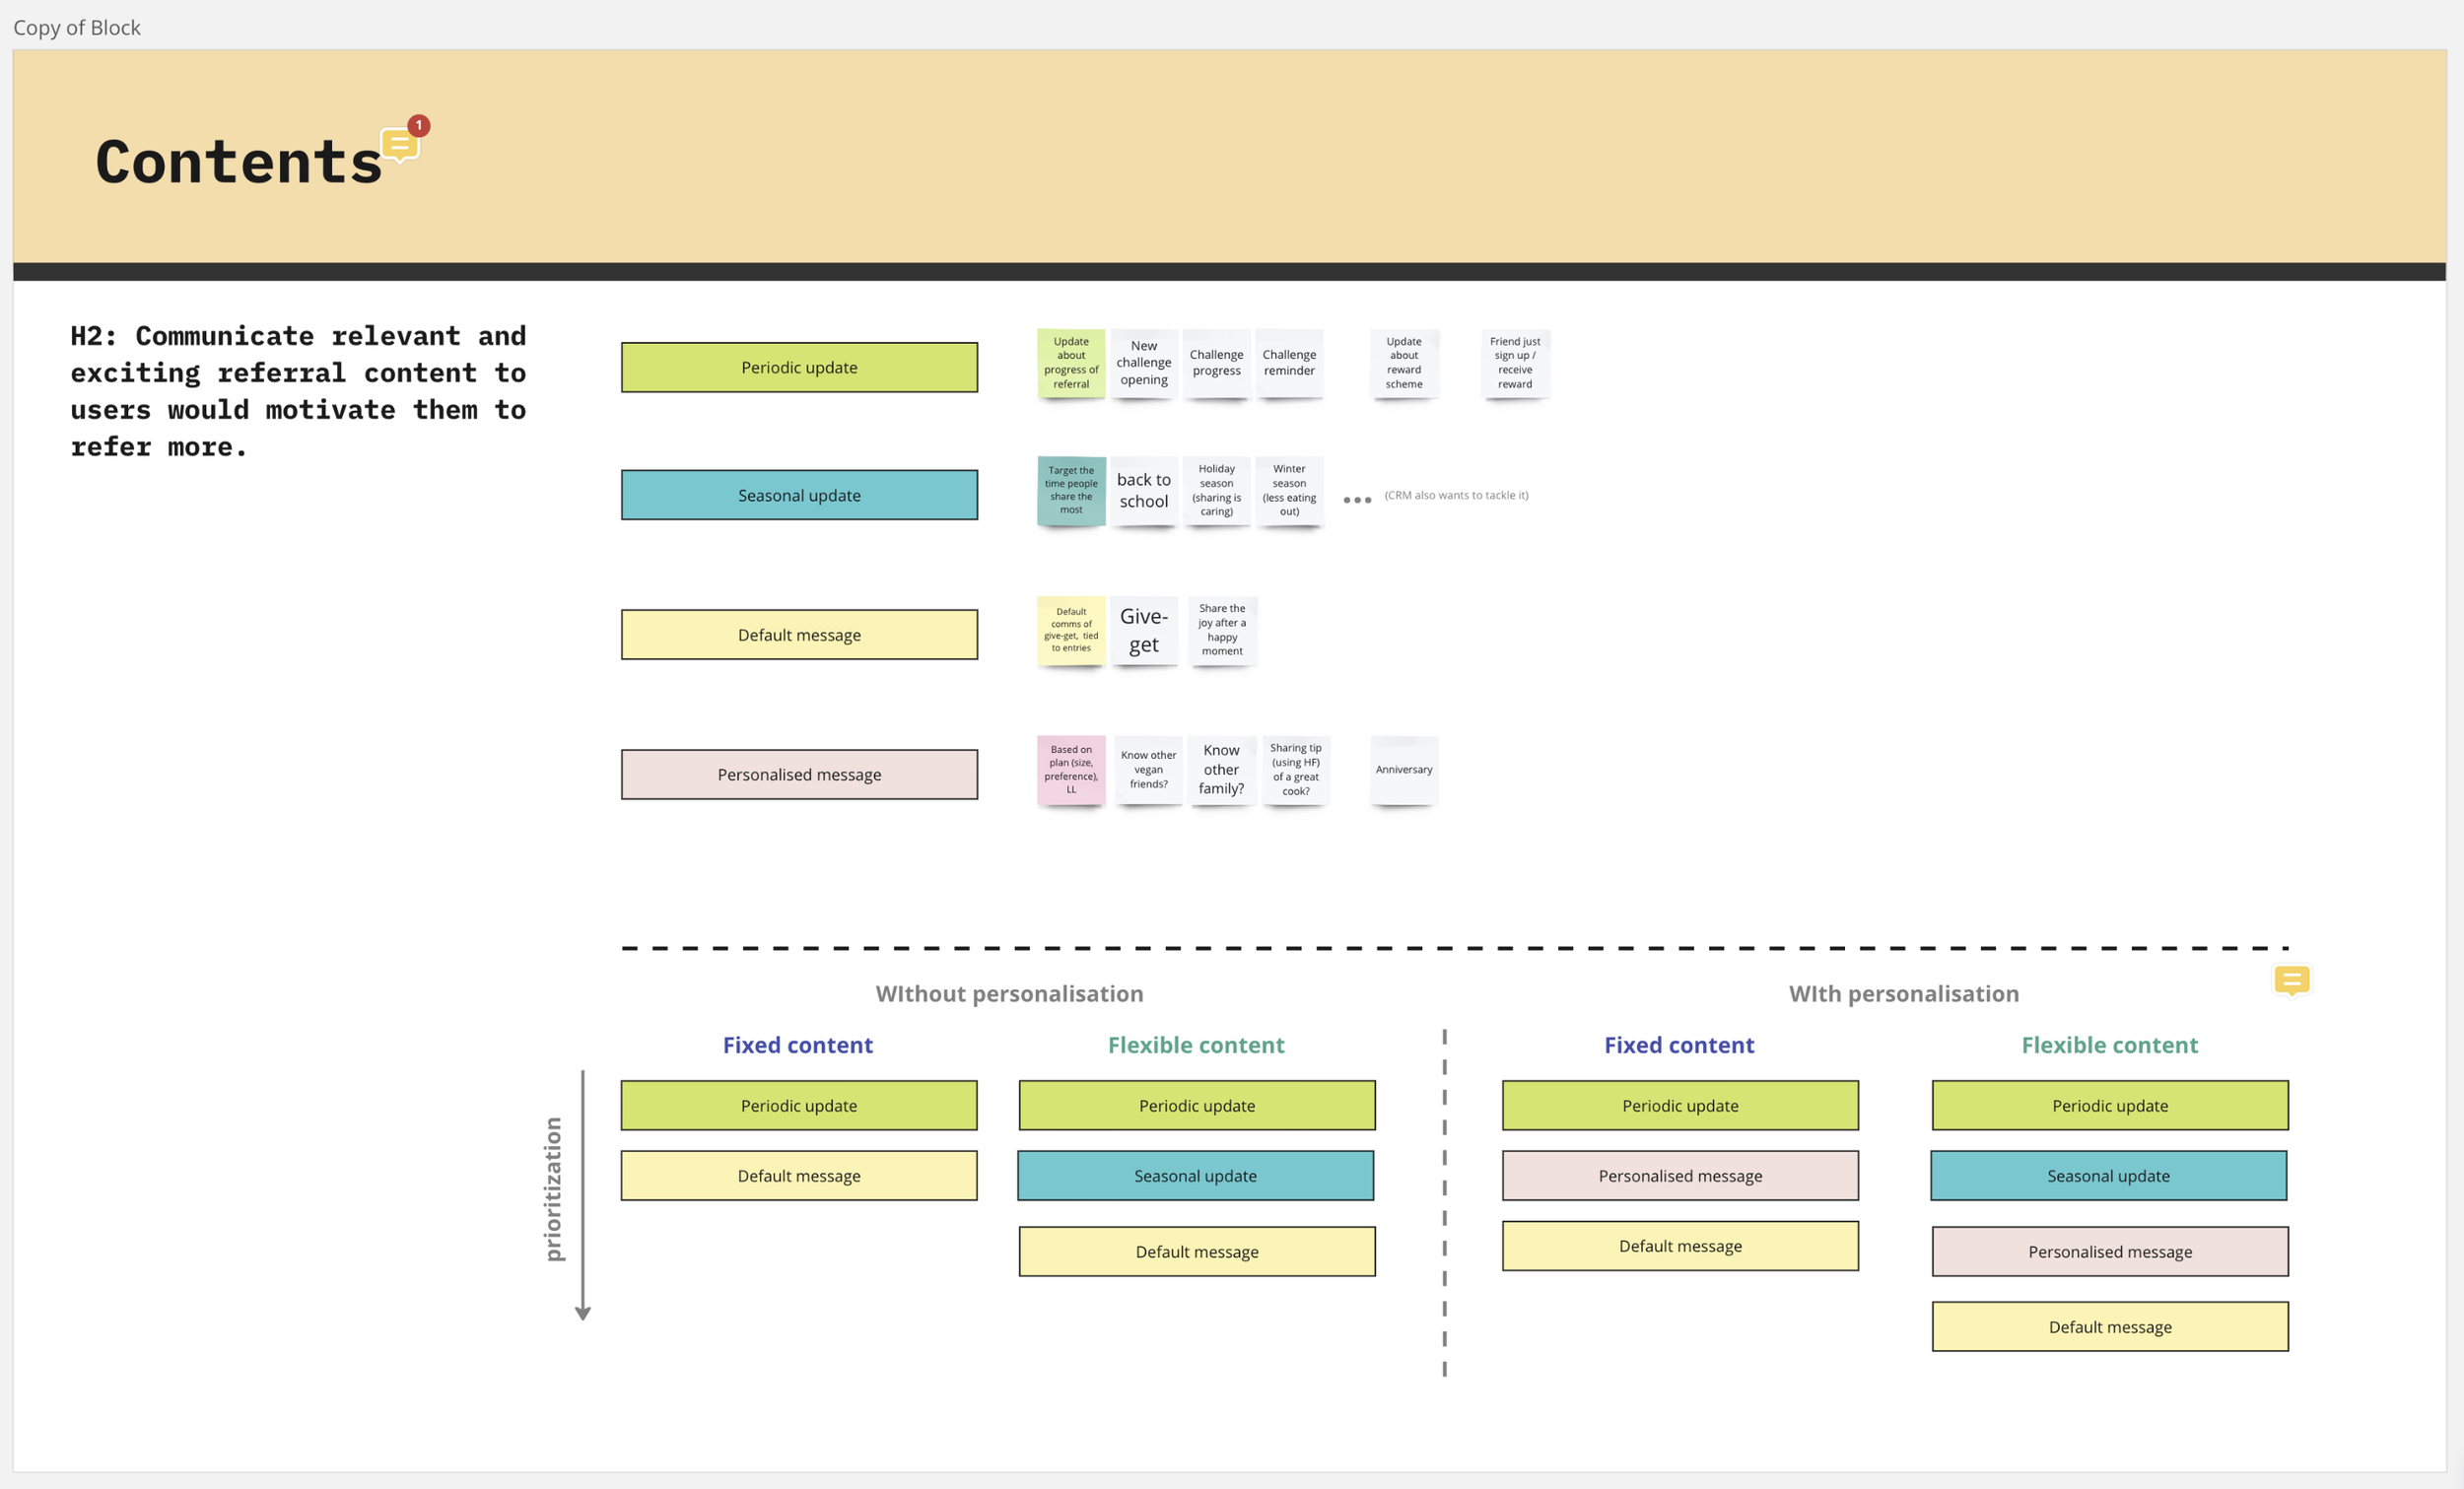Select the Contents title text

click(x=239, y=162)
